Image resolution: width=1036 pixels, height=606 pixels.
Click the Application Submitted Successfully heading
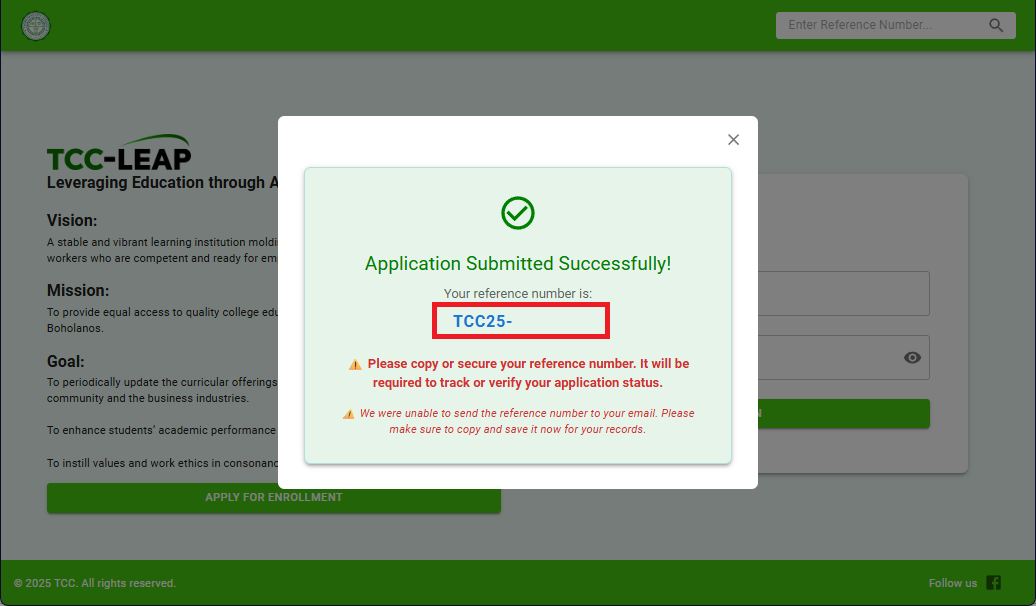coord(517,263)
